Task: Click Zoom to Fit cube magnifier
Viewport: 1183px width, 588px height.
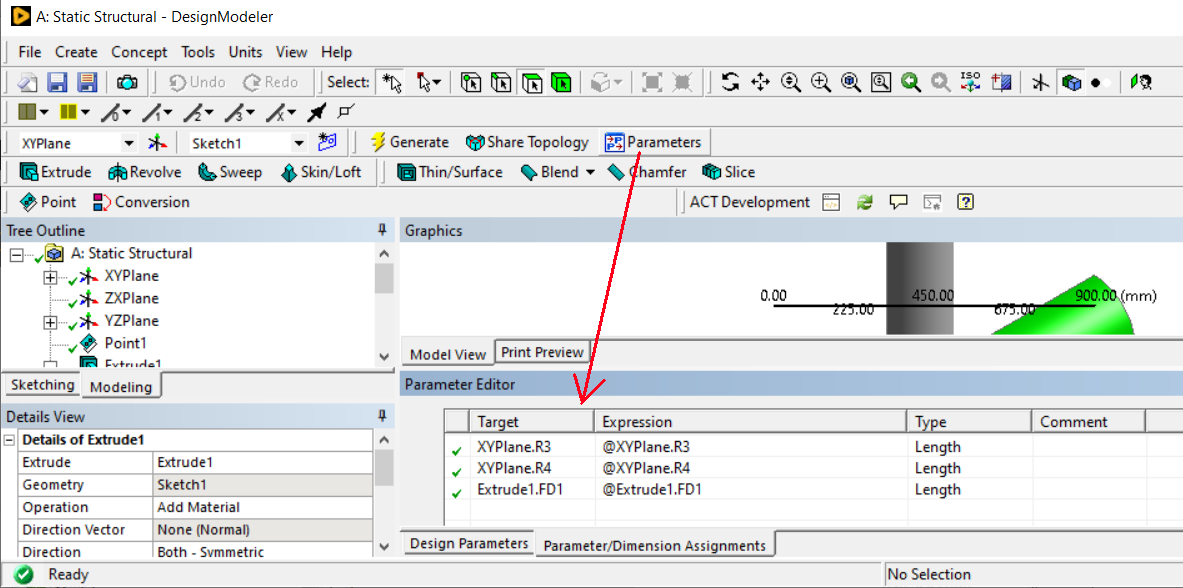Action: pos(850,82)
